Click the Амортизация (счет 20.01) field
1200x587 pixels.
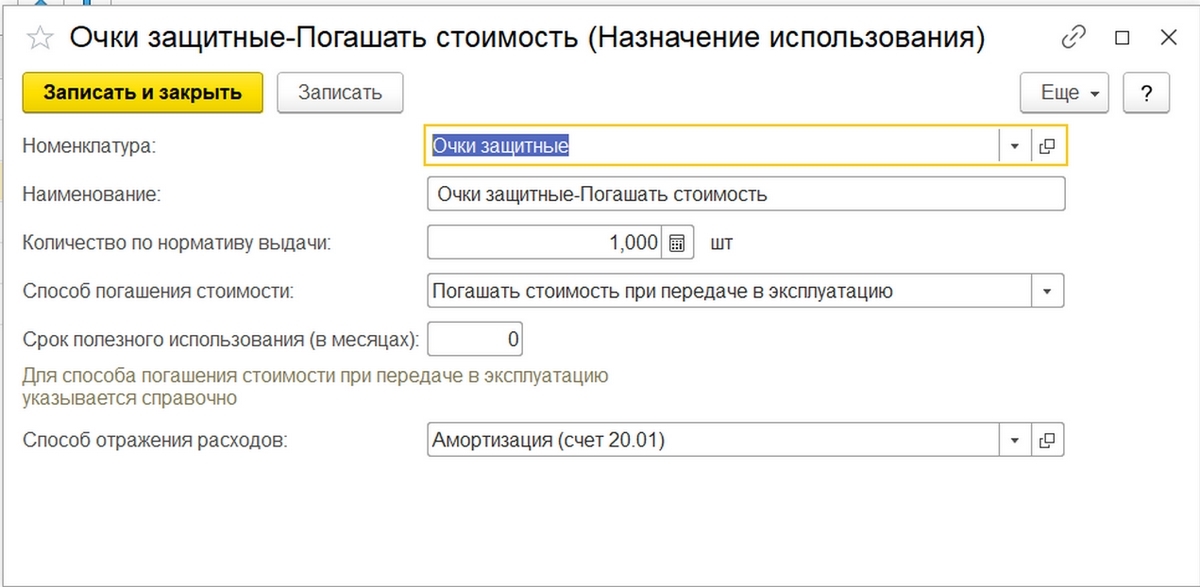710,440
